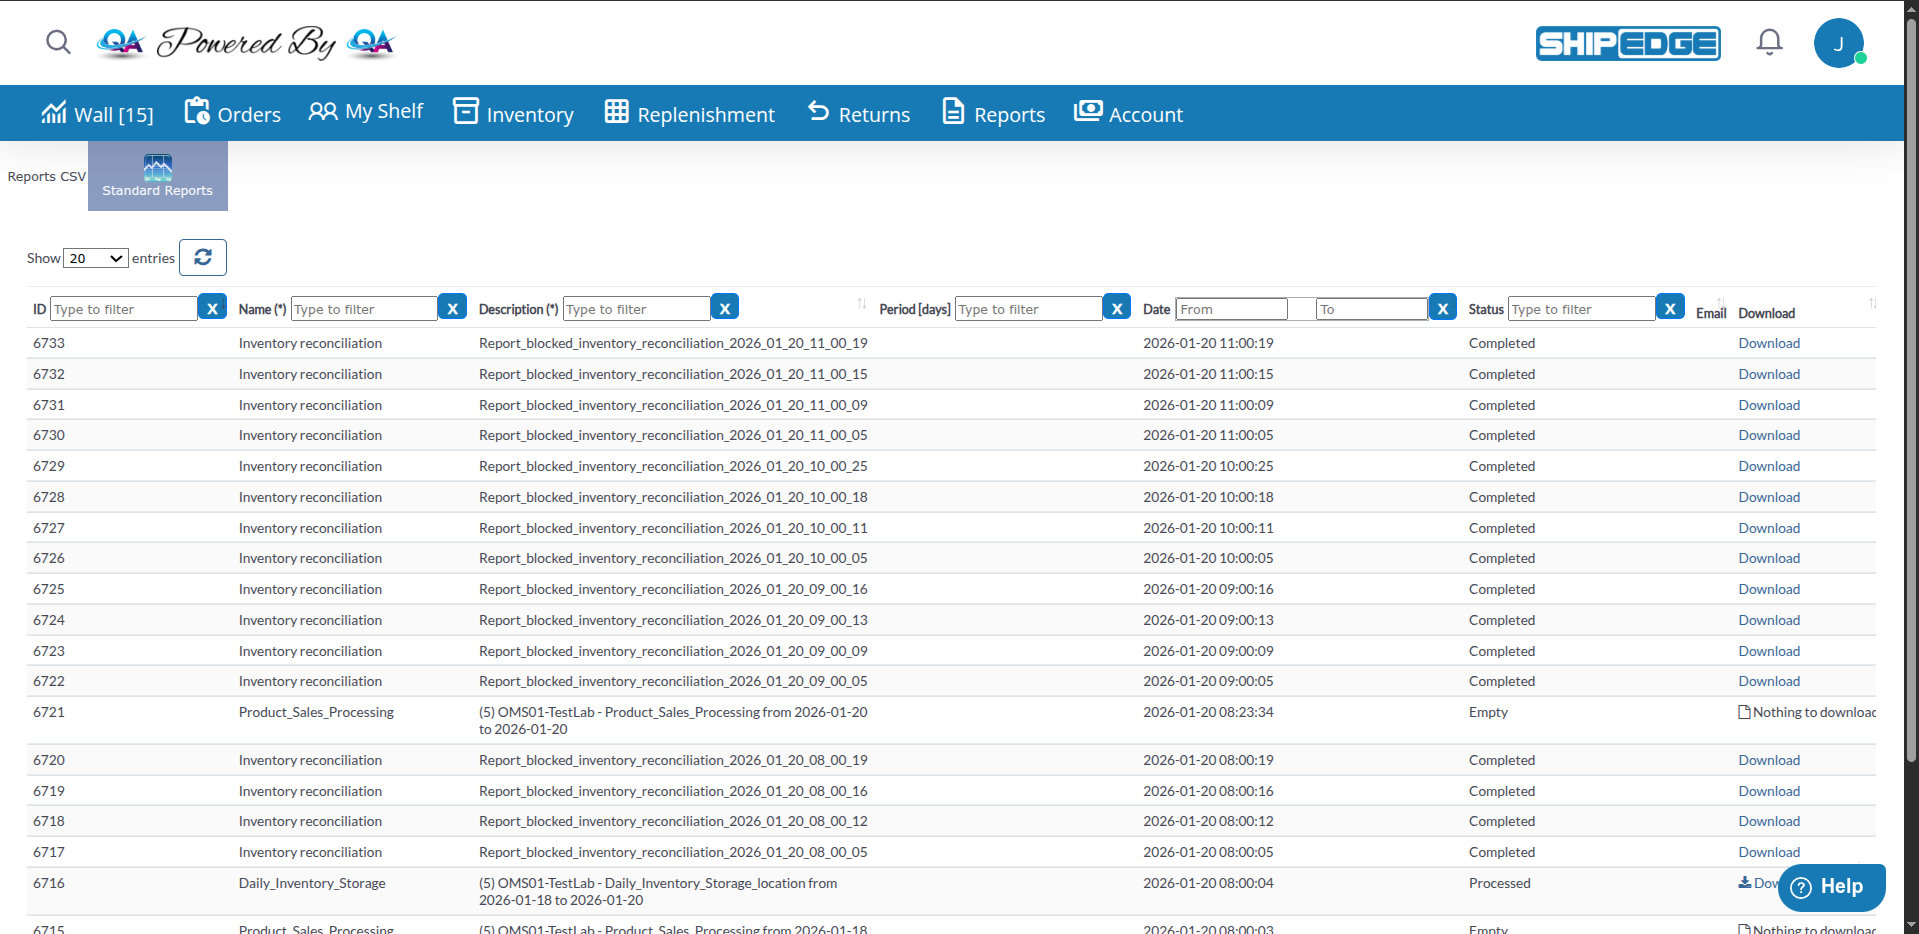
Task: Sort by the Email column header
Action: (x=1711, y=313)
